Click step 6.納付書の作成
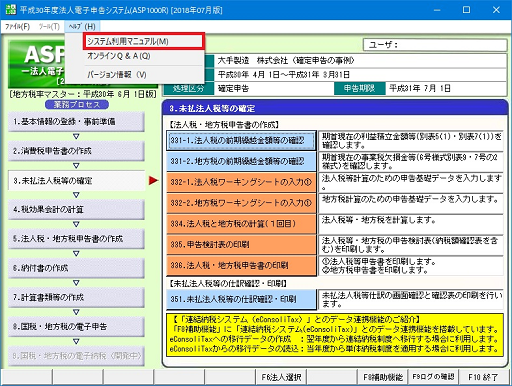This screenshot has width=512, height=386. 76,268
